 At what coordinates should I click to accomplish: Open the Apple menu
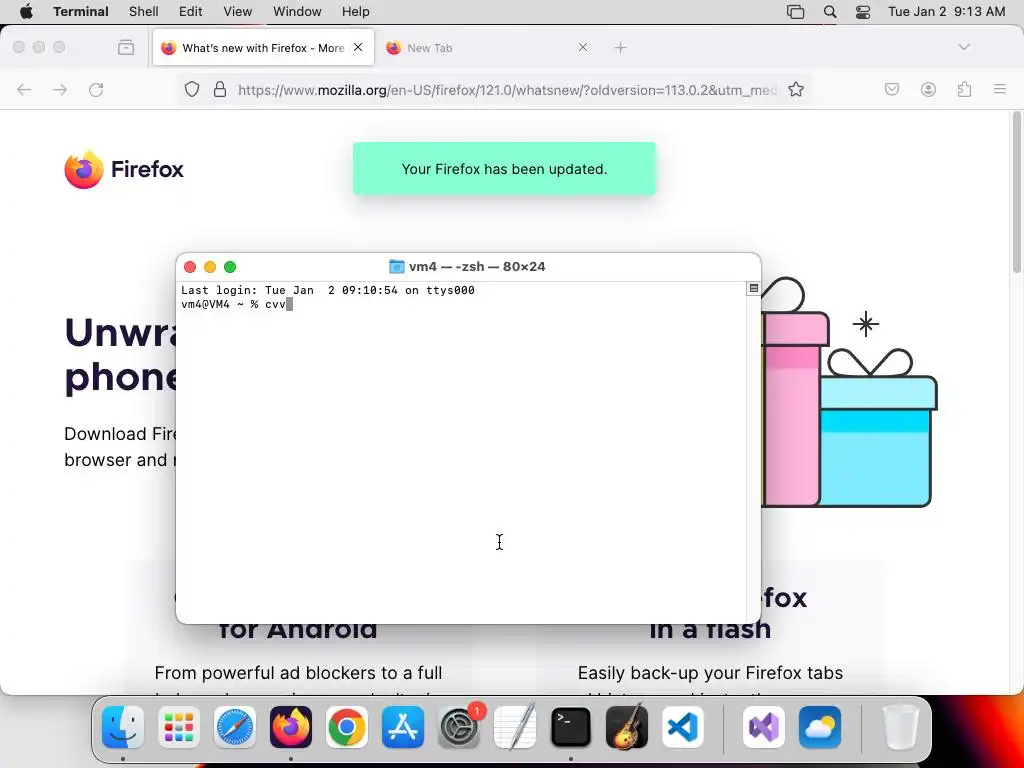[x=26, y=12]
